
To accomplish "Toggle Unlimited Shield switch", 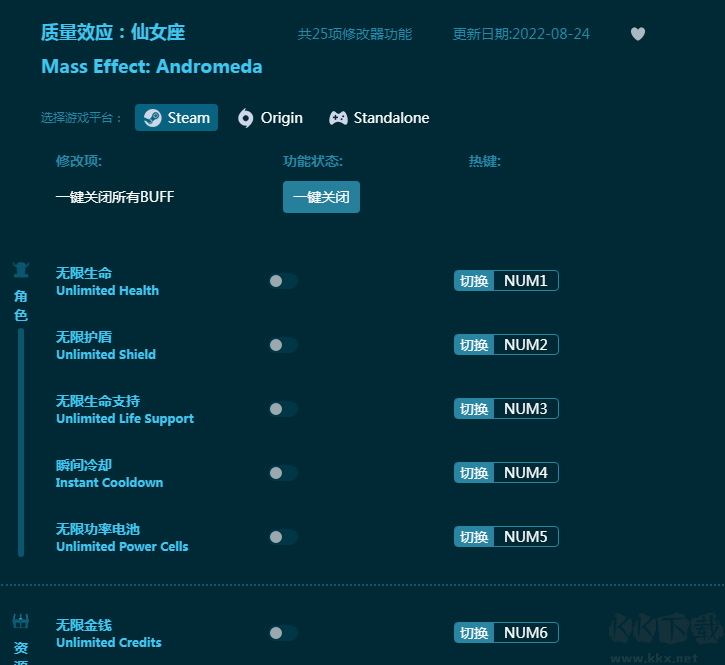I will 283,345.
